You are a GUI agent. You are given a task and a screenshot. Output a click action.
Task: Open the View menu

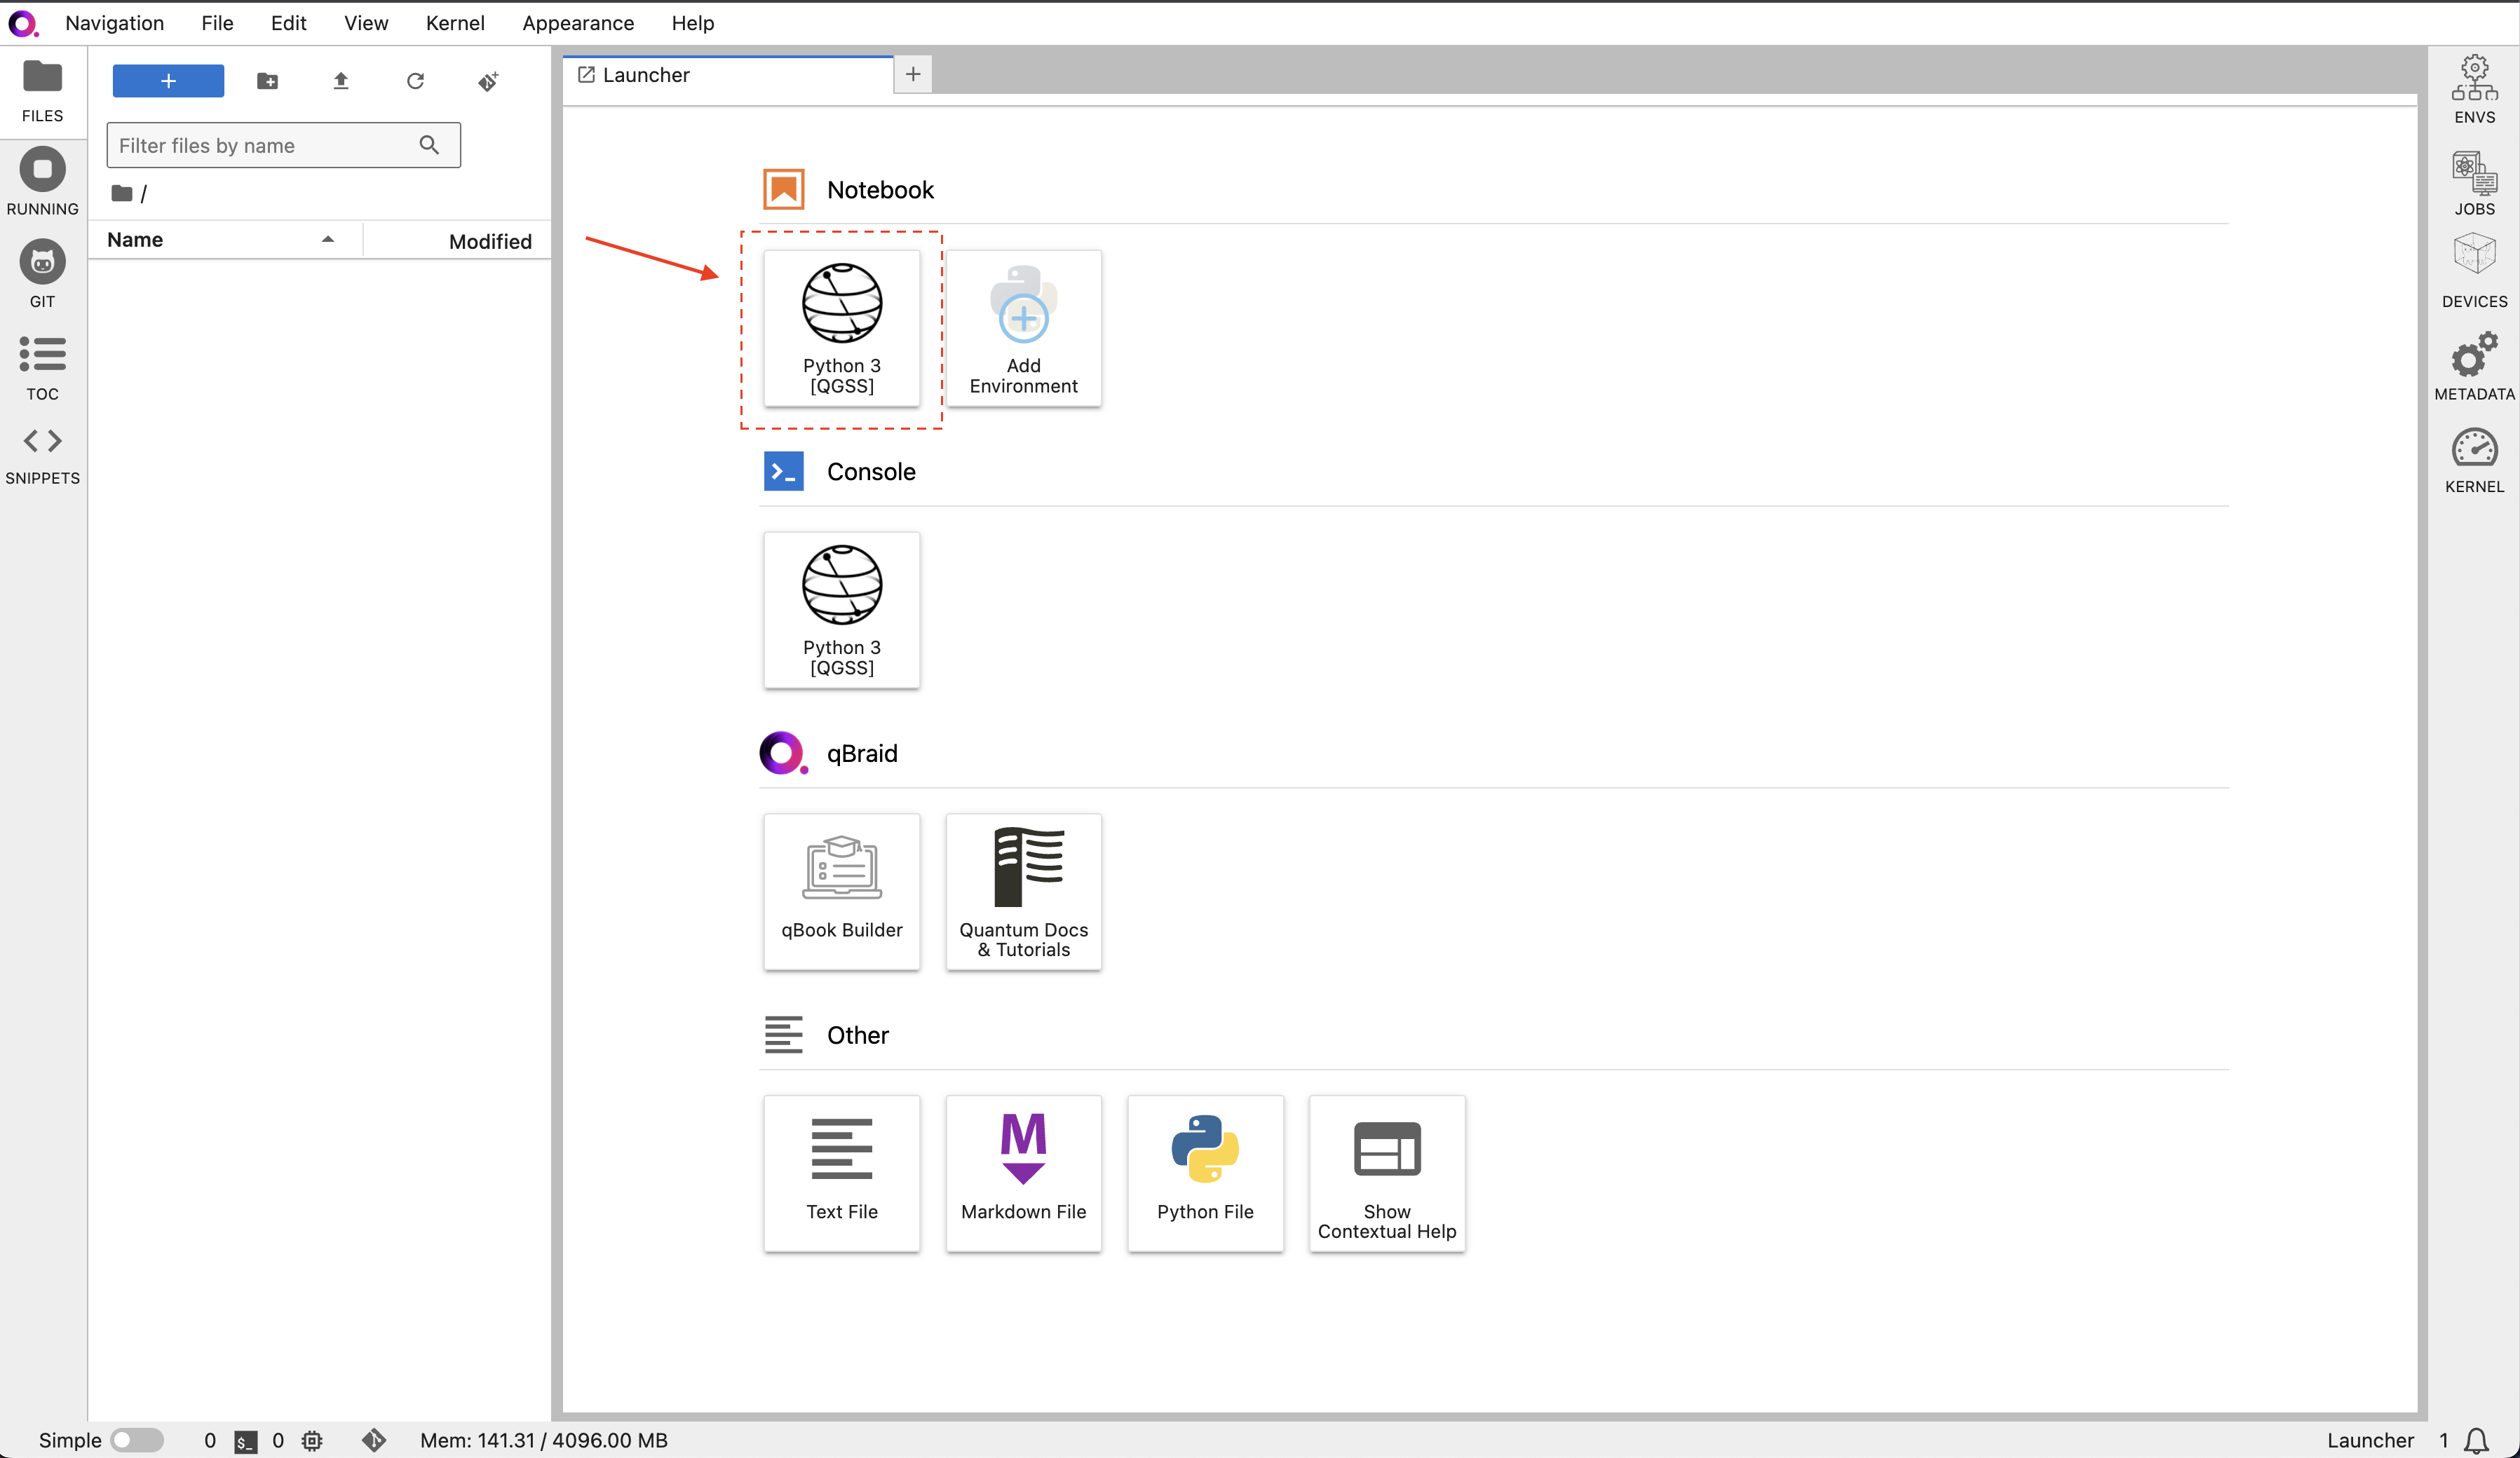[x=366, y=23]
